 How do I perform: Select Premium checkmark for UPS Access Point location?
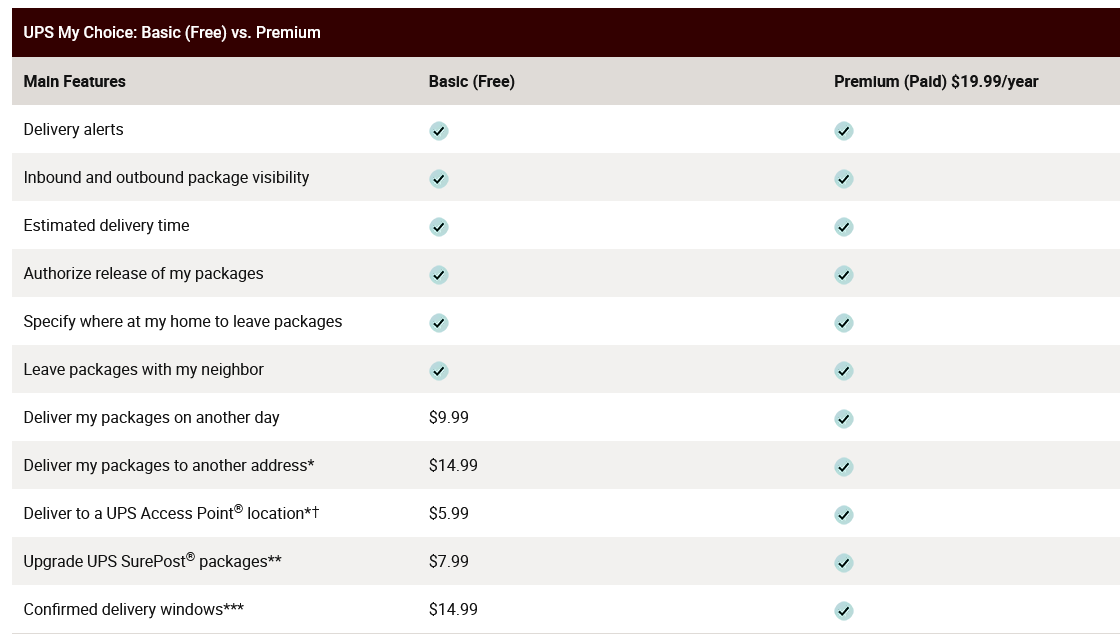click(x=844, y=515)
